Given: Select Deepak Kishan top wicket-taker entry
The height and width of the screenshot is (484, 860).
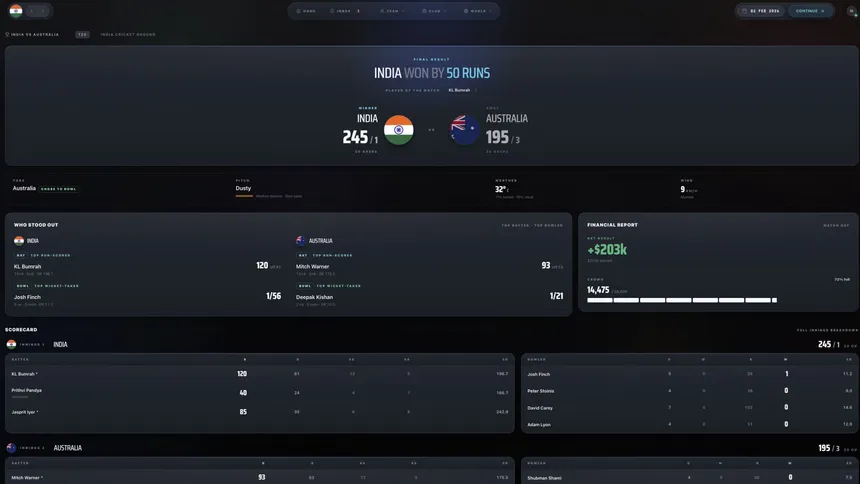Looking at the screenshot, I should tap(429, 297).
